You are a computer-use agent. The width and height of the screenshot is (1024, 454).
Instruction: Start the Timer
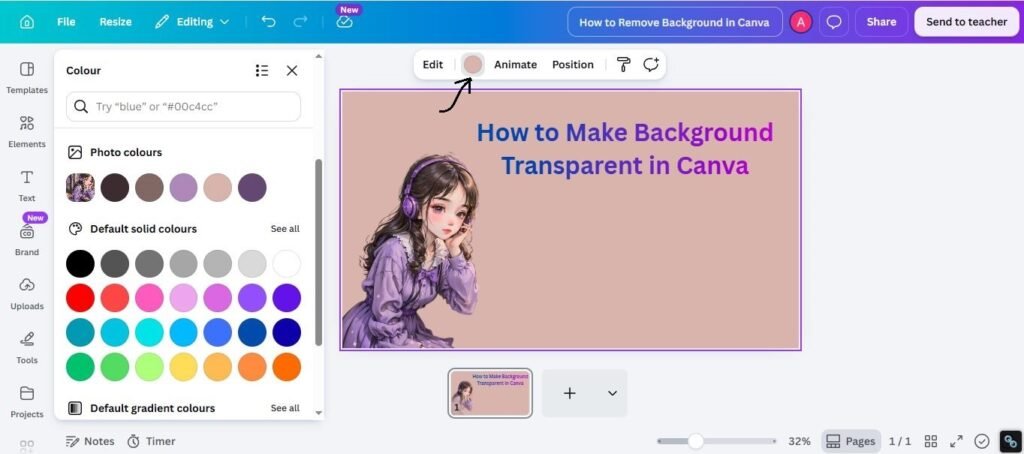(151, 442)
